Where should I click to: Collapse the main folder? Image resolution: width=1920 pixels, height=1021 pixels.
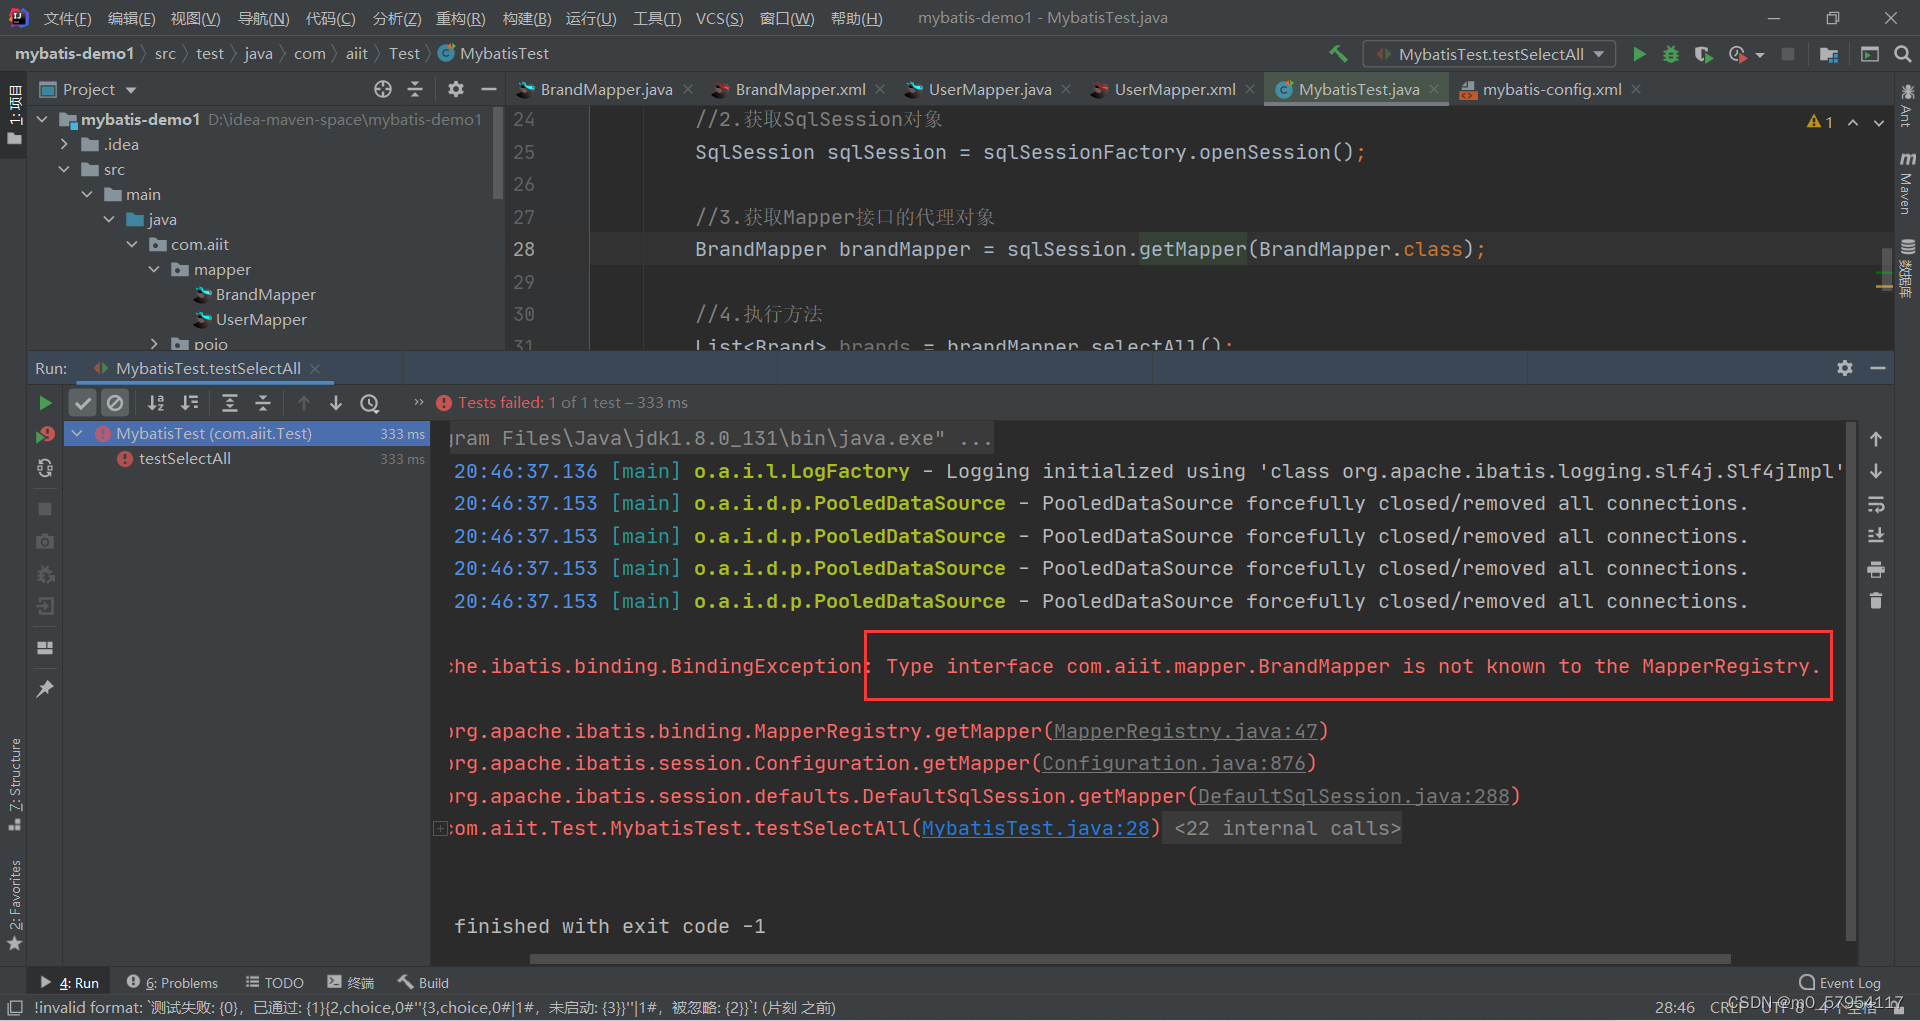click(x=87, y=194)
